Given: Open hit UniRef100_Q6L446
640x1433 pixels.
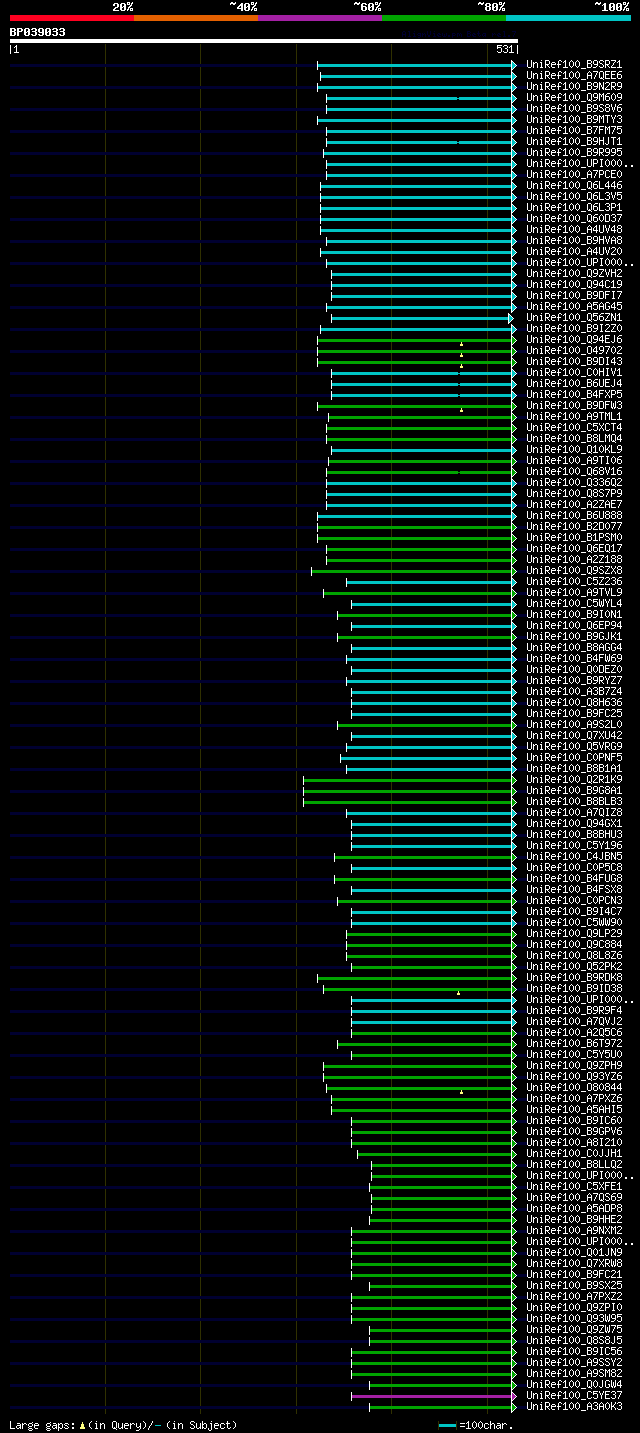Looking at the screenshot, I should (x=574, y=185).
